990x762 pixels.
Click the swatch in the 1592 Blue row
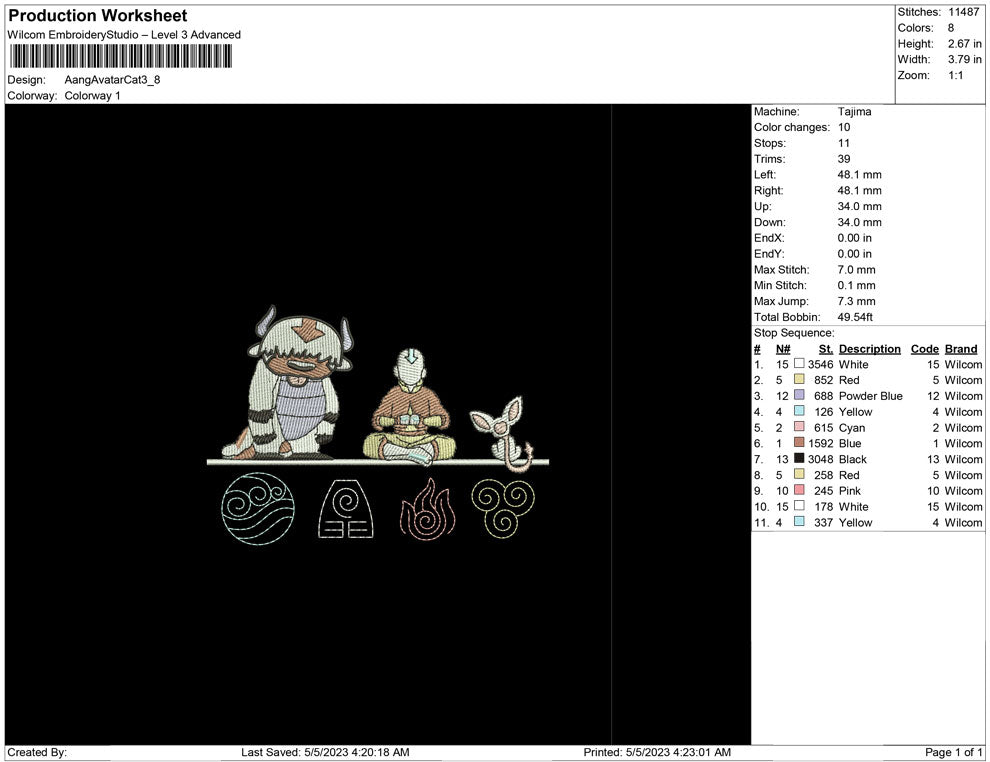pyautogui.click(x=799, y=443)
